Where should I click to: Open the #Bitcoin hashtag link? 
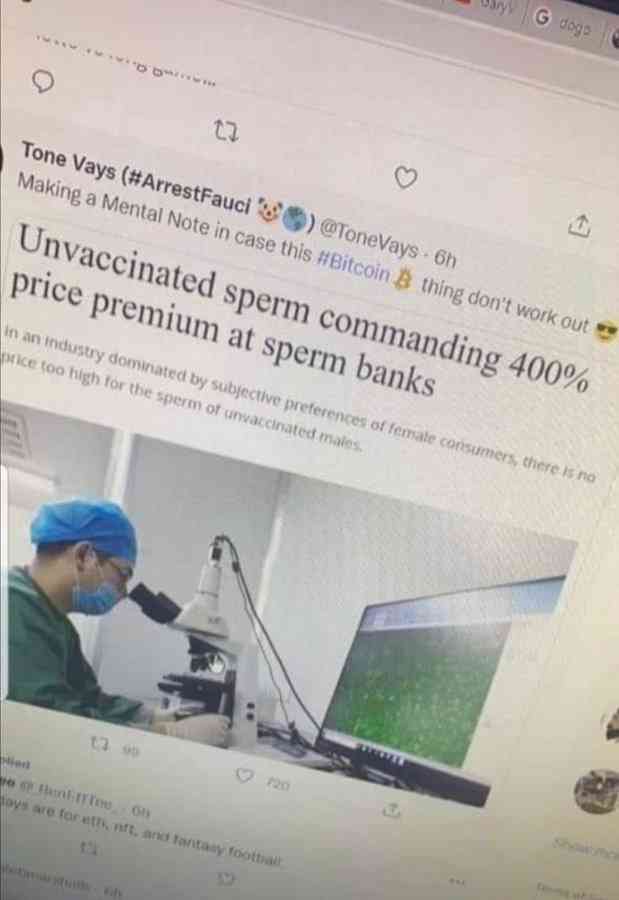click(353, 267)
